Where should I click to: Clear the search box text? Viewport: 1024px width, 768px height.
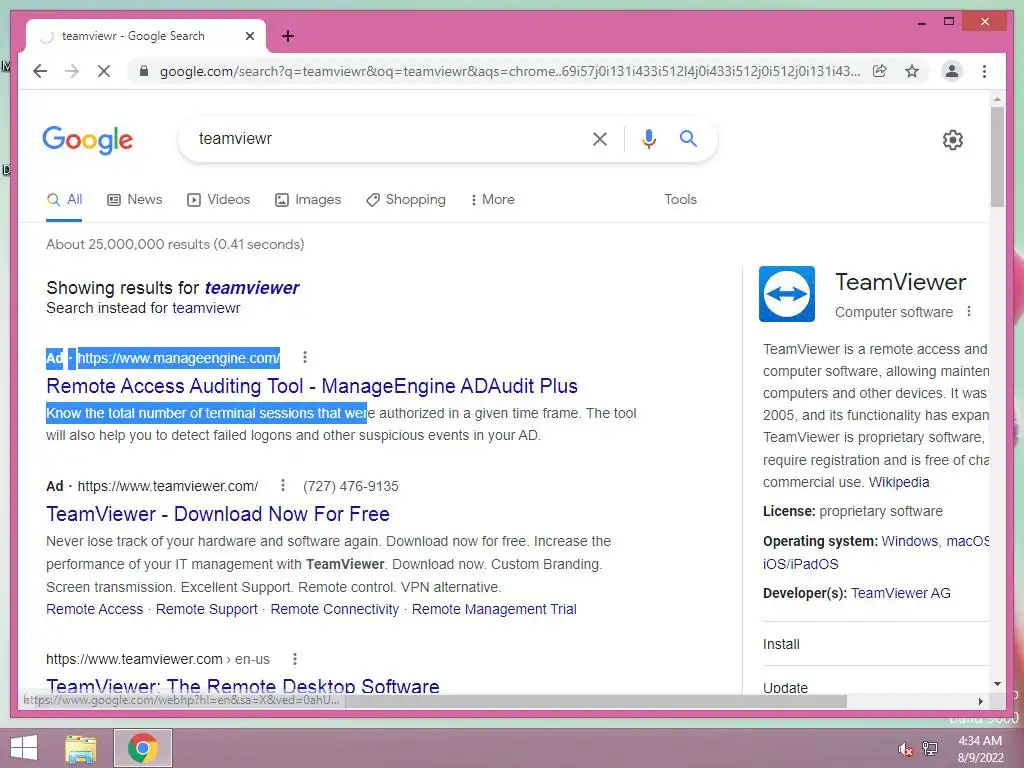click(600, 138)
